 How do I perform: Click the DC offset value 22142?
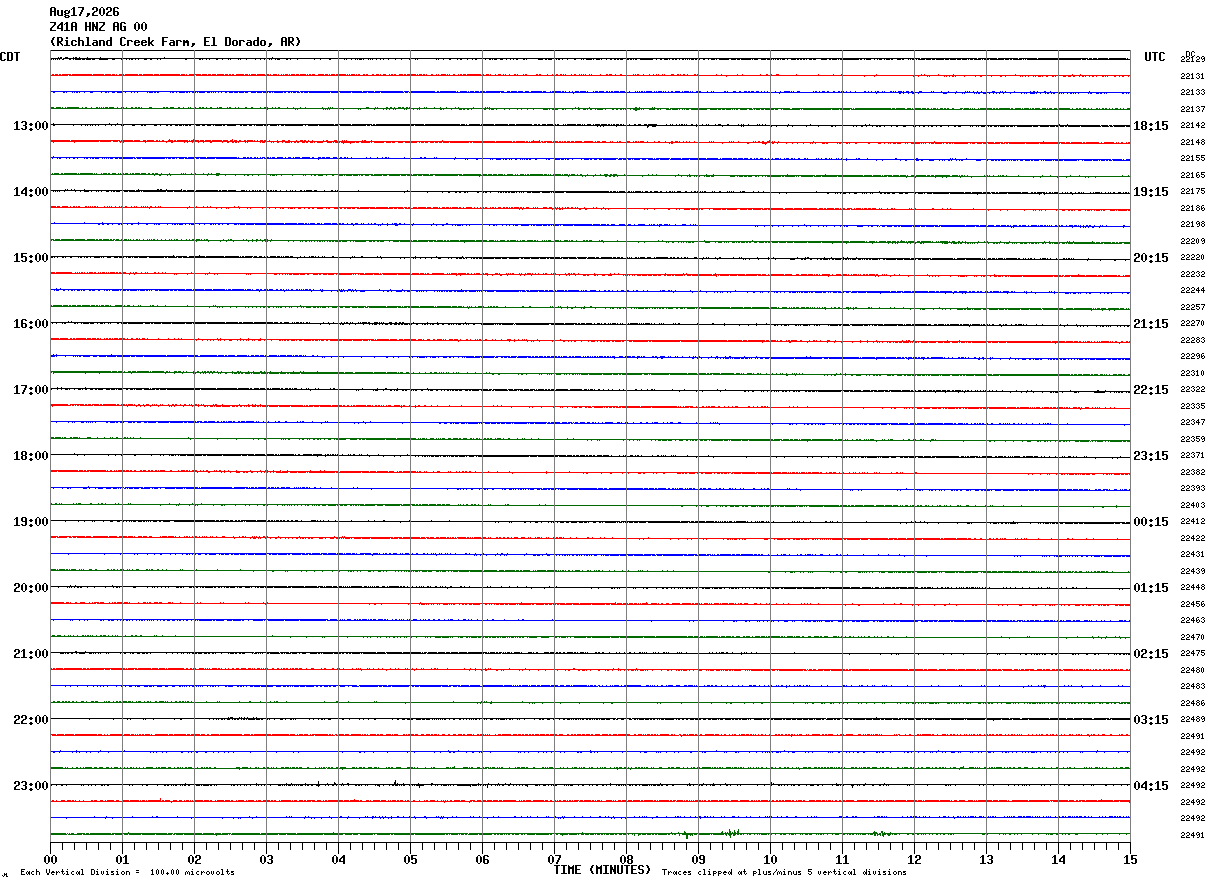1193,126
